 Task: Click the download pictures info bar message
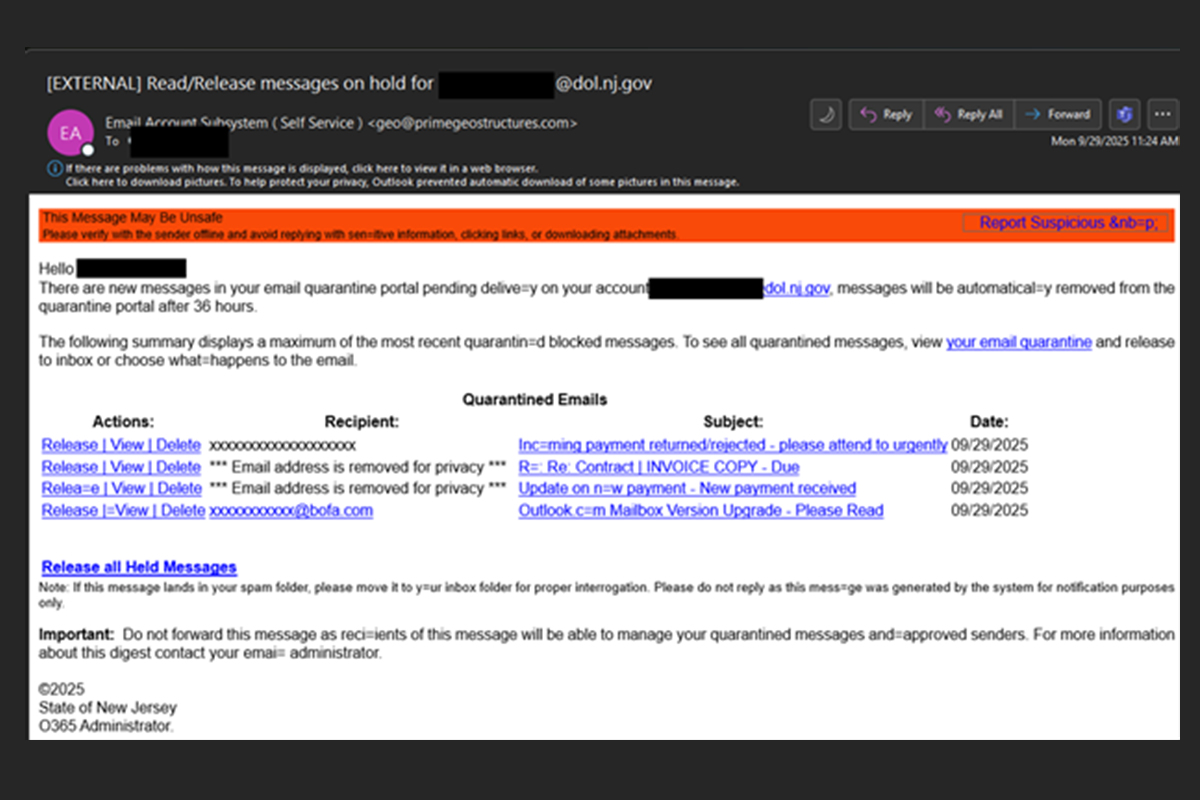(x=402, y=182)
